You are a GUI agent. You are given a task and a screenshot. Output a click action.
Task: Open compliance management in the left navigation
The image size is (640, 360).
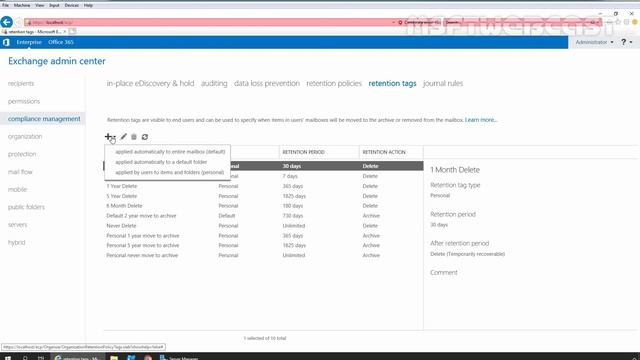(44, 119)
